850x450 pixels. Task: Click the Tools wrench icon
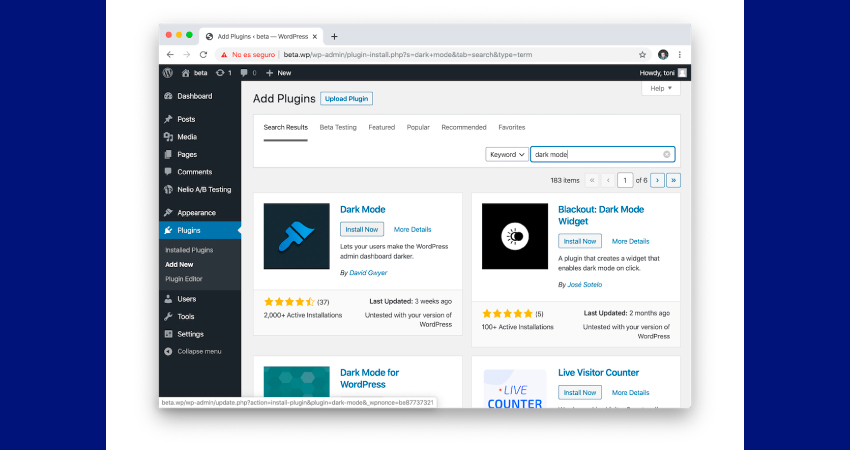[x=169, y=317]
